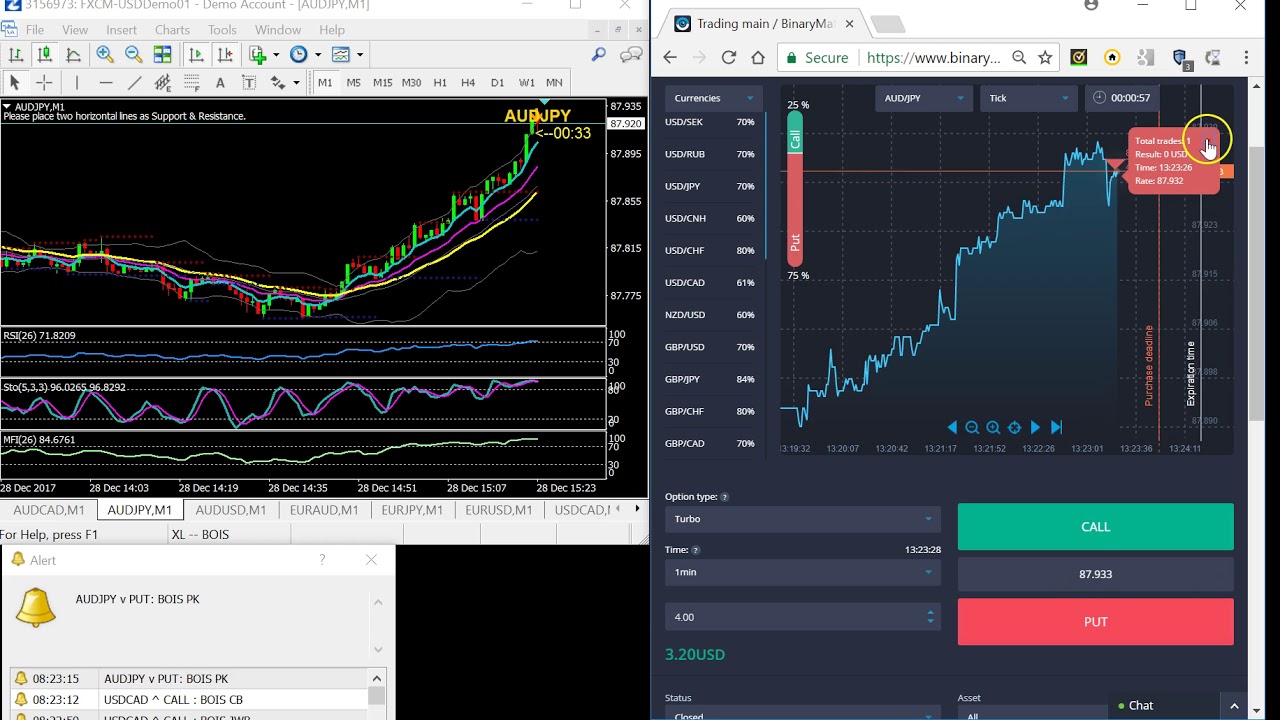Go to Chrome home page
Viewport: 1280px width, 720px height.
758,58
